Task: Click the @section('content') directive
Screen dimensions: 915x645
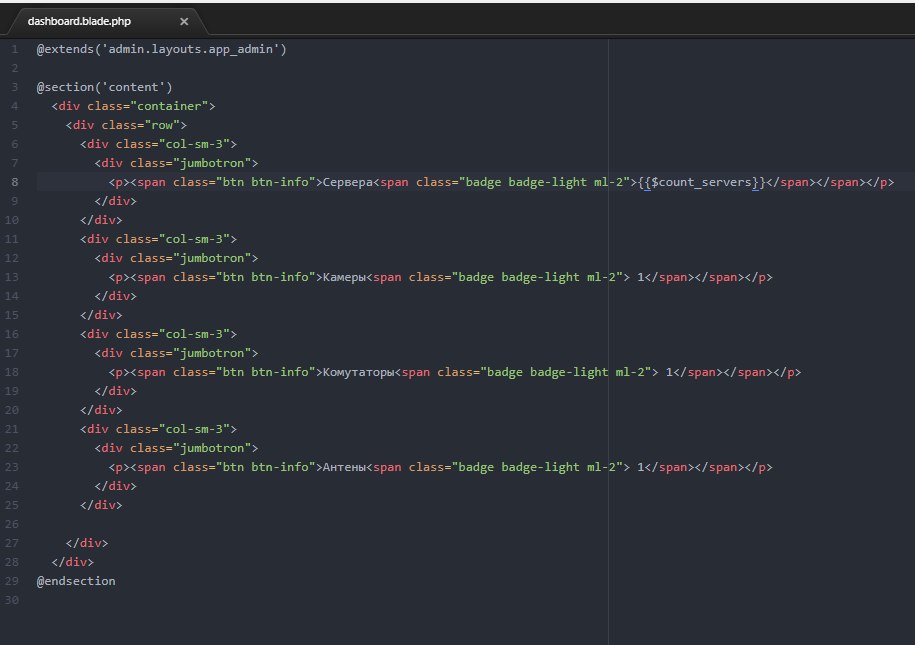Action: 104,87
